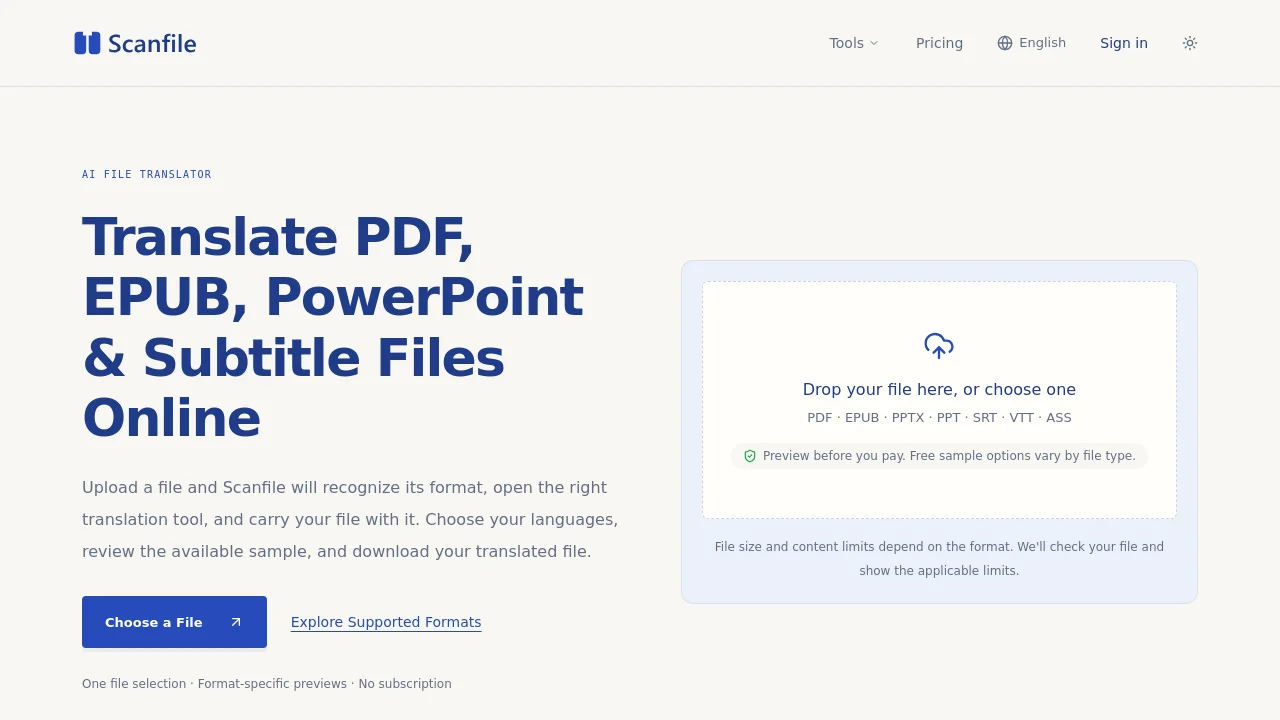Click the Scanfile logo icon
This screenshot has width=1280, height=720.
tap(88, 43)
